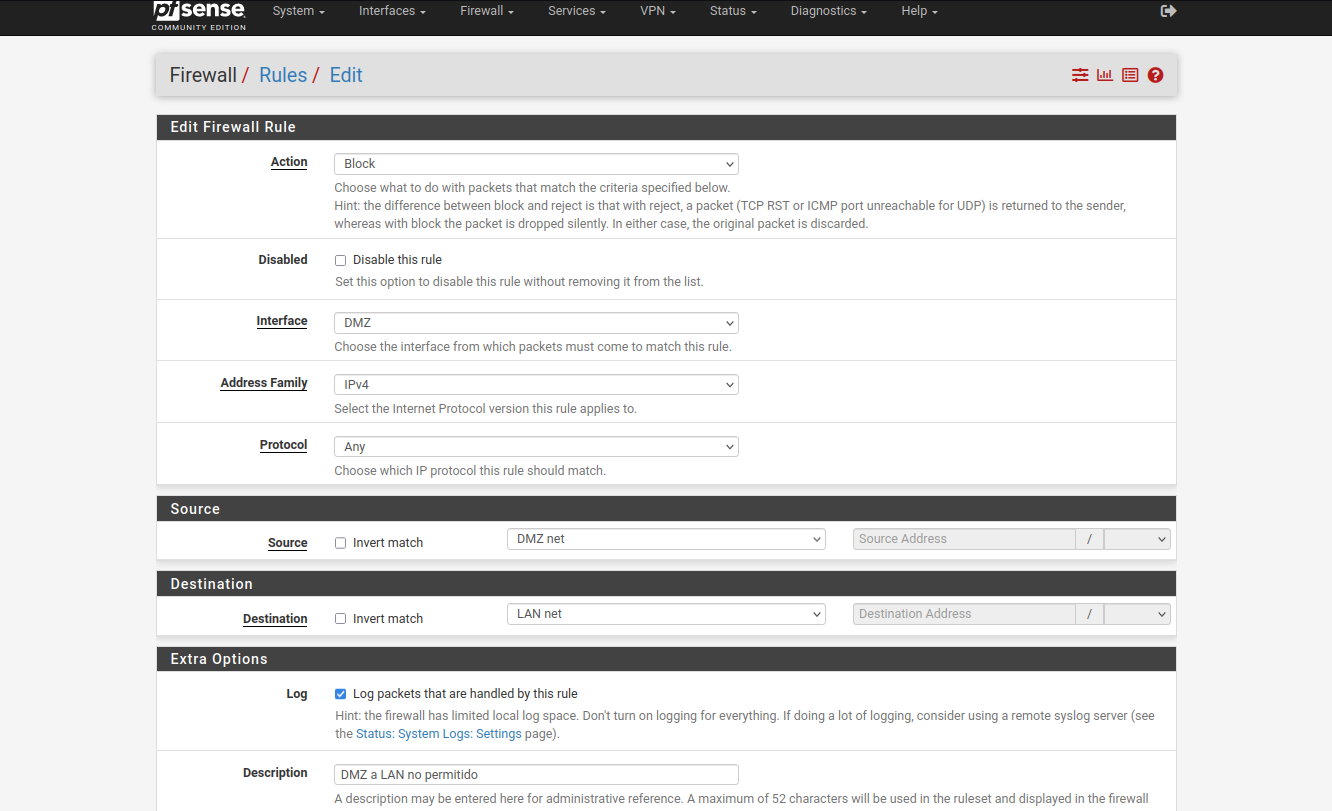Enable Invert match for Source
Image resolution: width=1332 pixels, height=811 pixels.
340,543
